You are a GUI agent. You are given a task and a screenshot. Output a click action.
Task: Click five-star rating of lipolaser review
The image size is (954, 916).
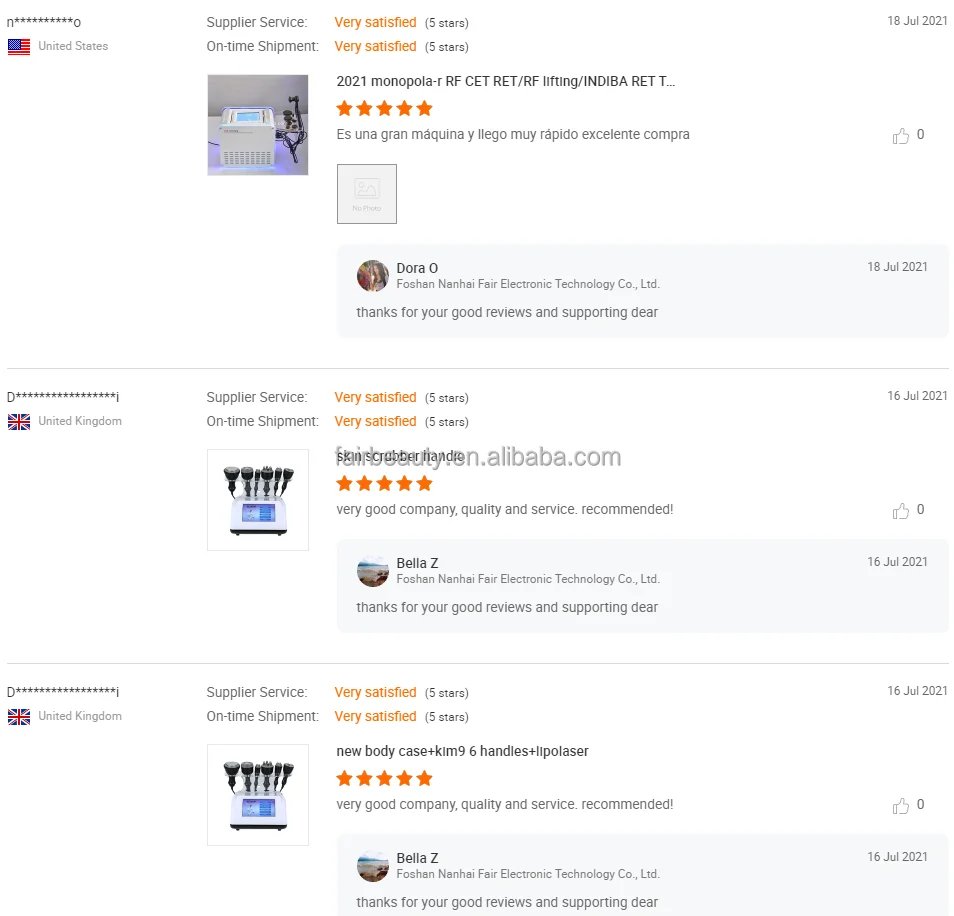click(385, 779)
